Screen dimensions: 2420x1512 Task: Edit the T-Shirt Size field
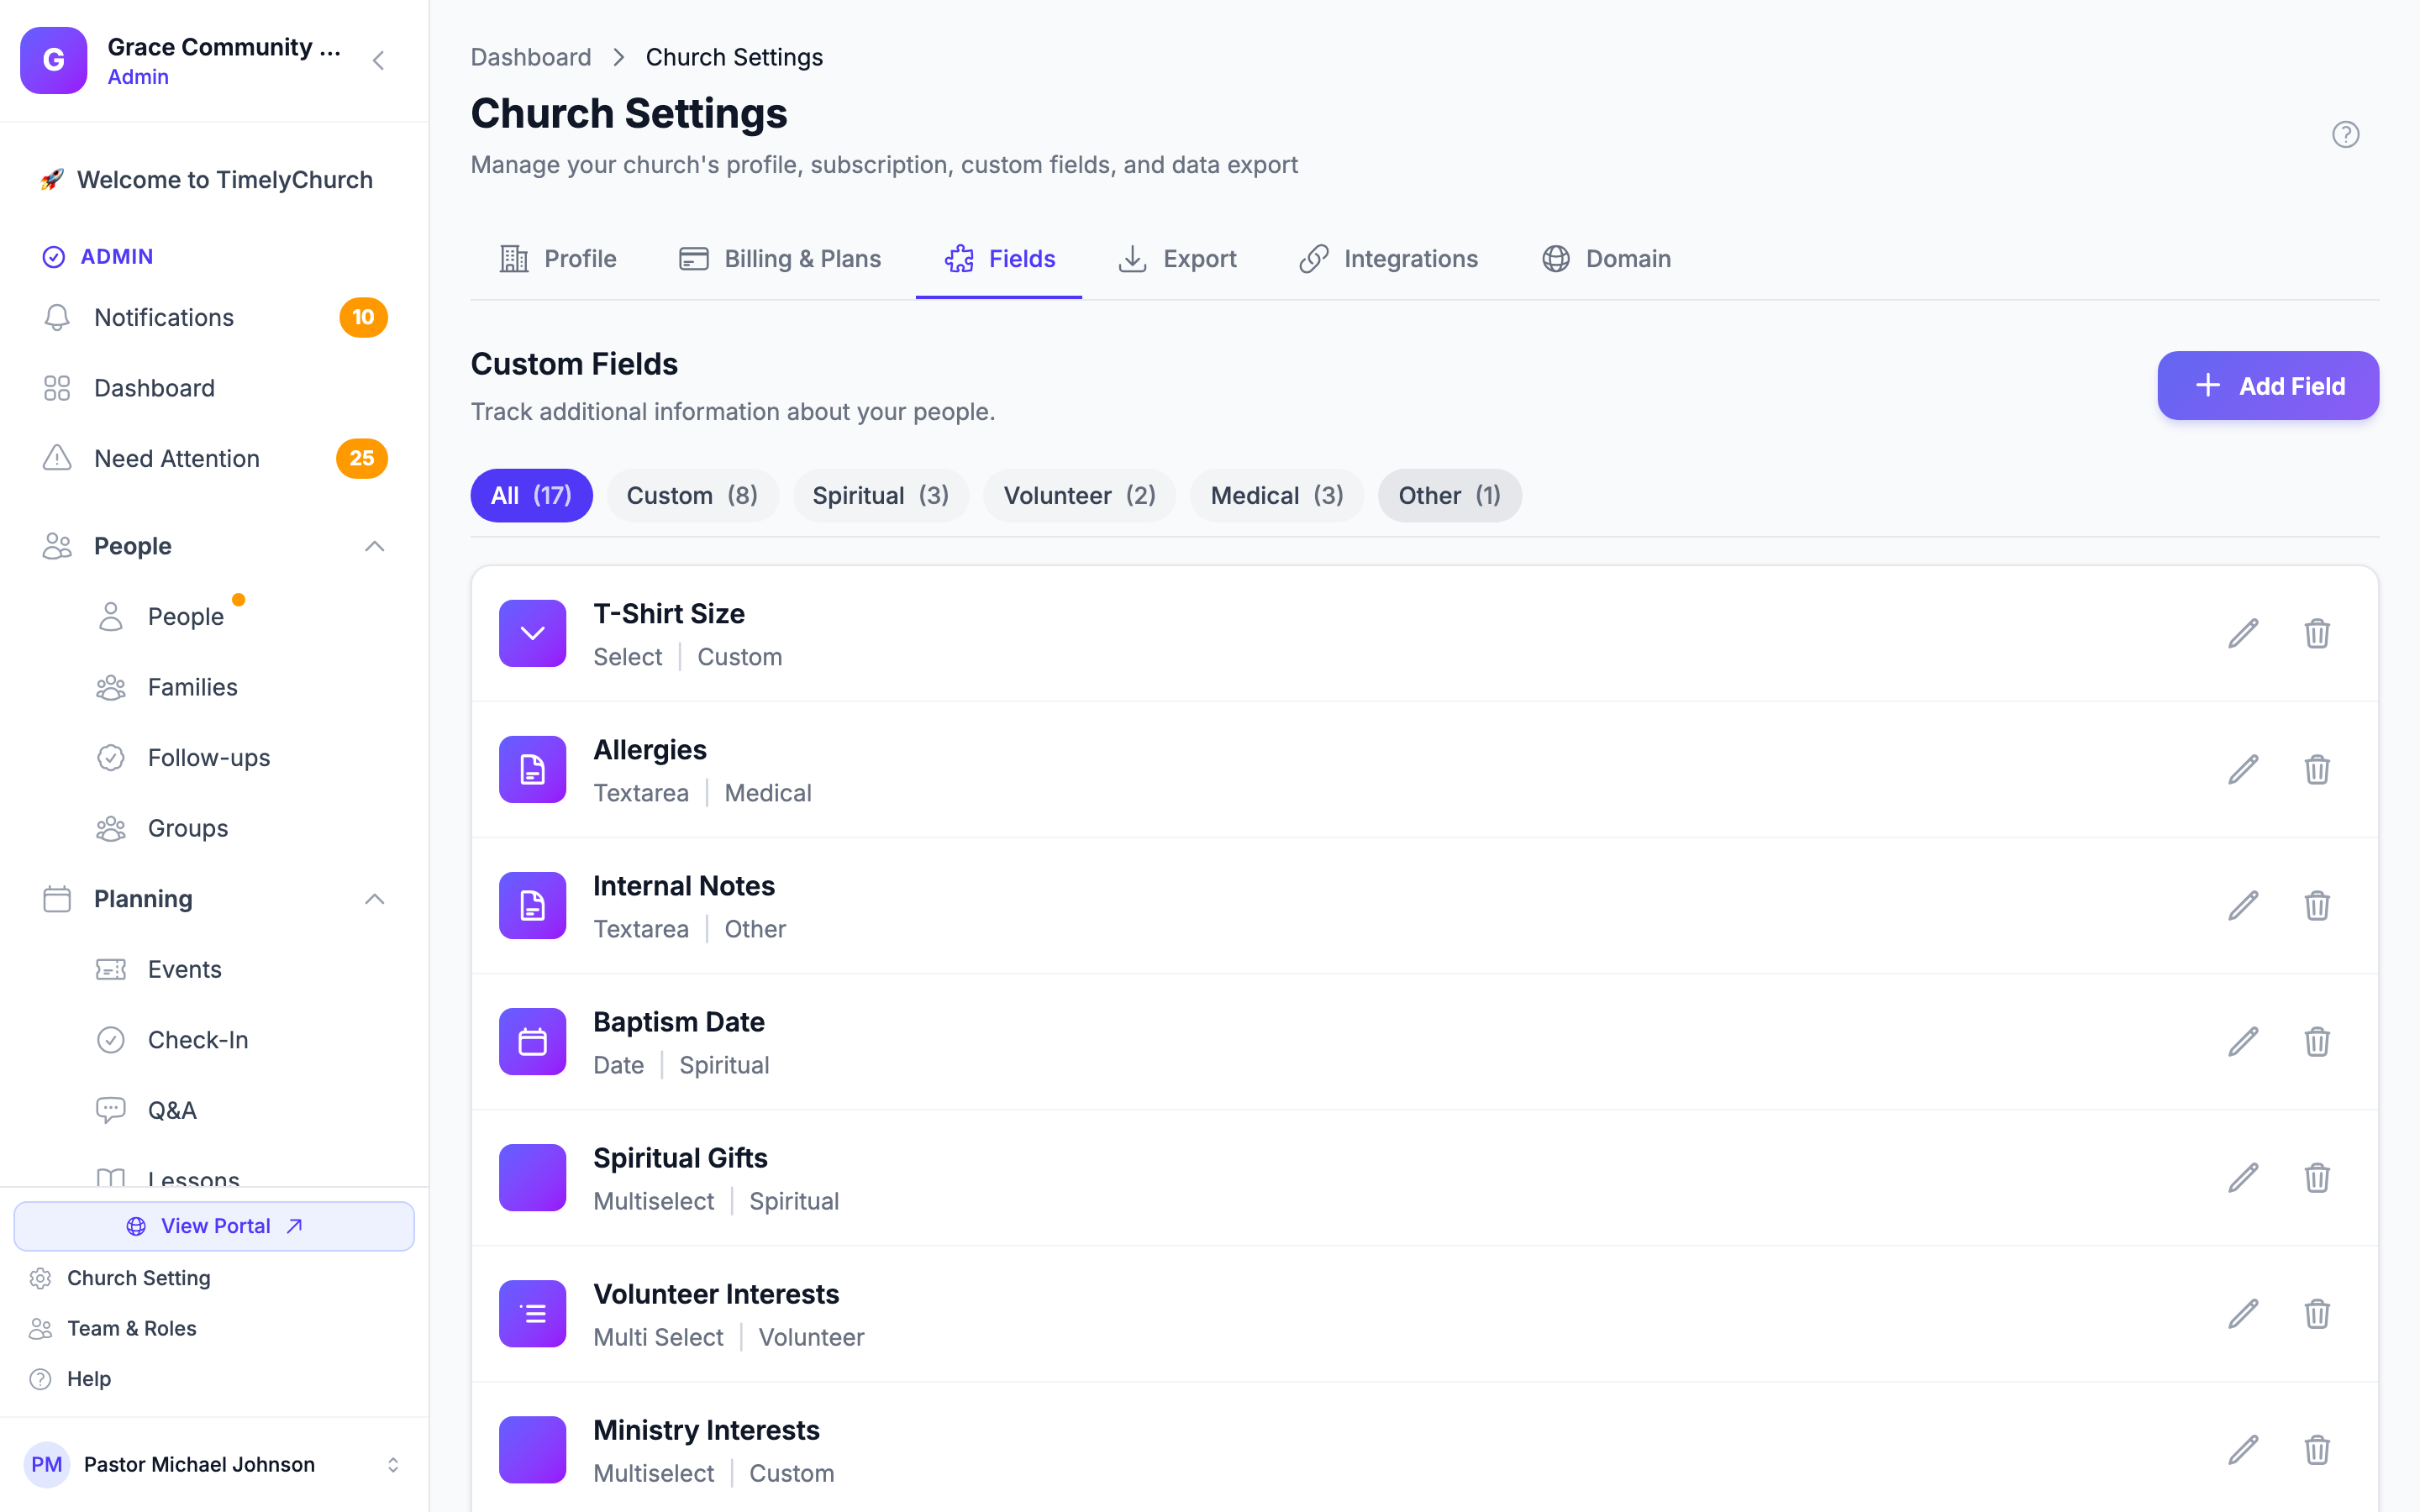(2243, 633)
